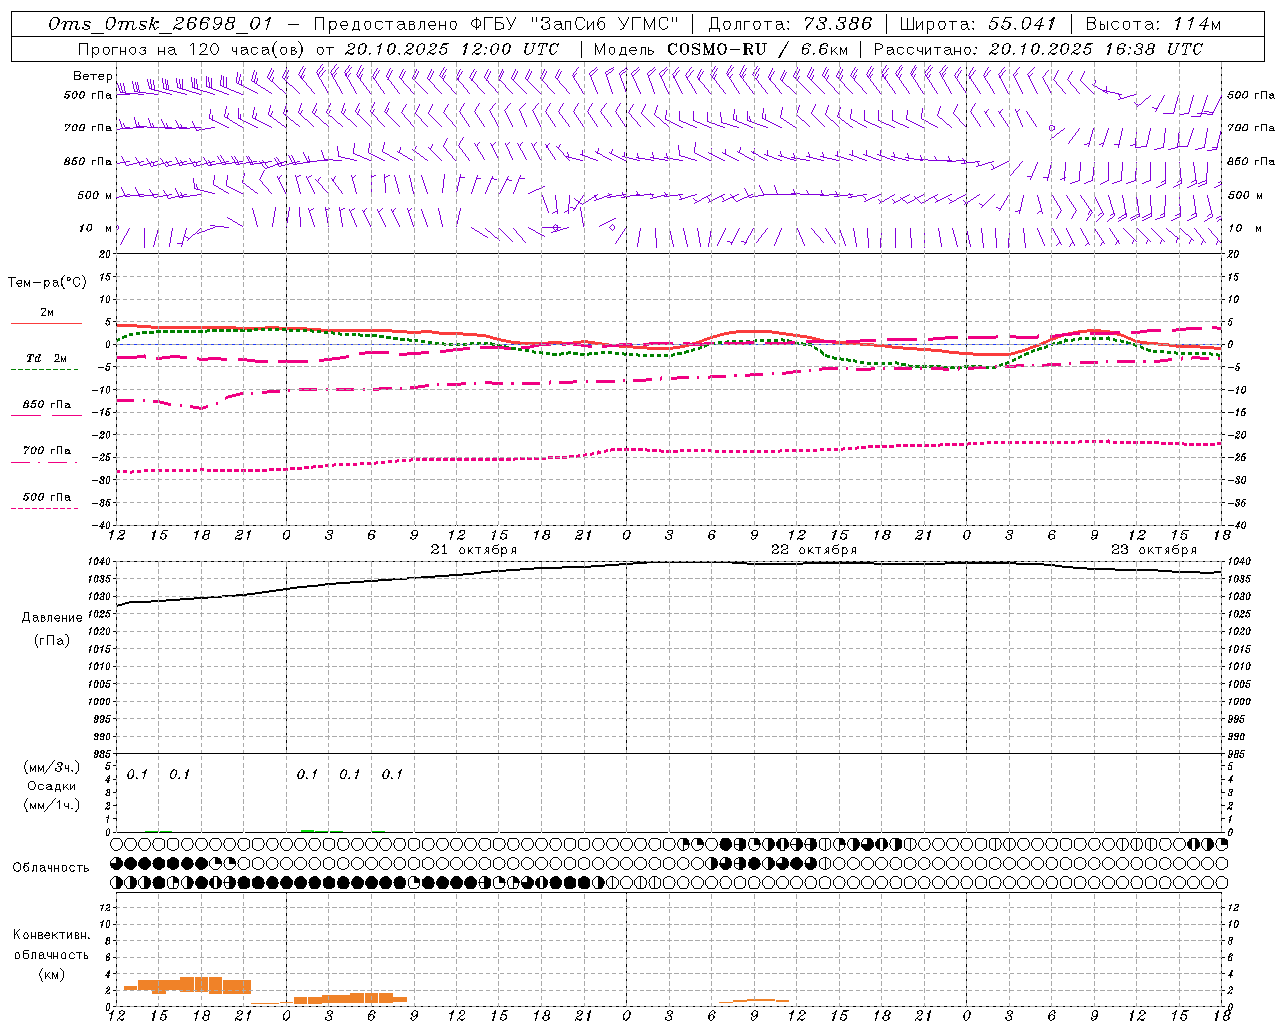Click the station title Oms_Omsk_26698_01
The image size is (1280, 1024).
[x=160, y=24]
